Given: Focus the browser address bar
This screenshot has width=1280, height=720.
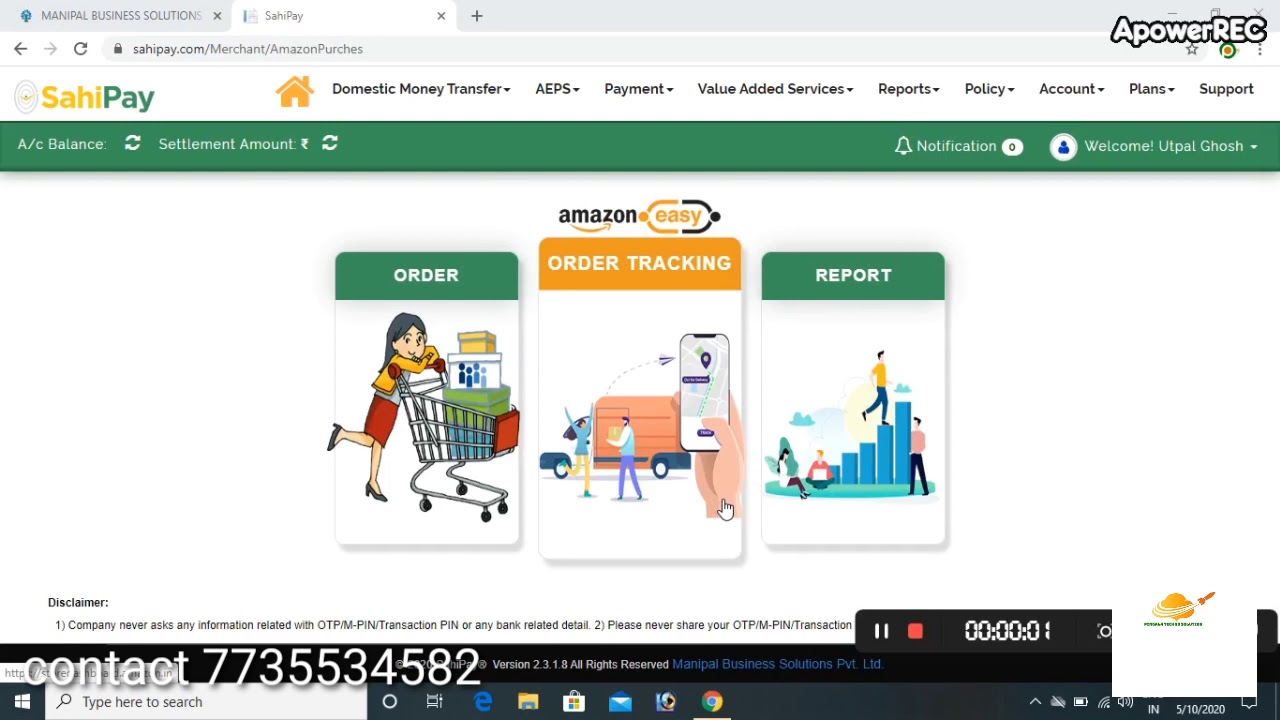Looking at the screenshot, I should [x=640, y=48].
